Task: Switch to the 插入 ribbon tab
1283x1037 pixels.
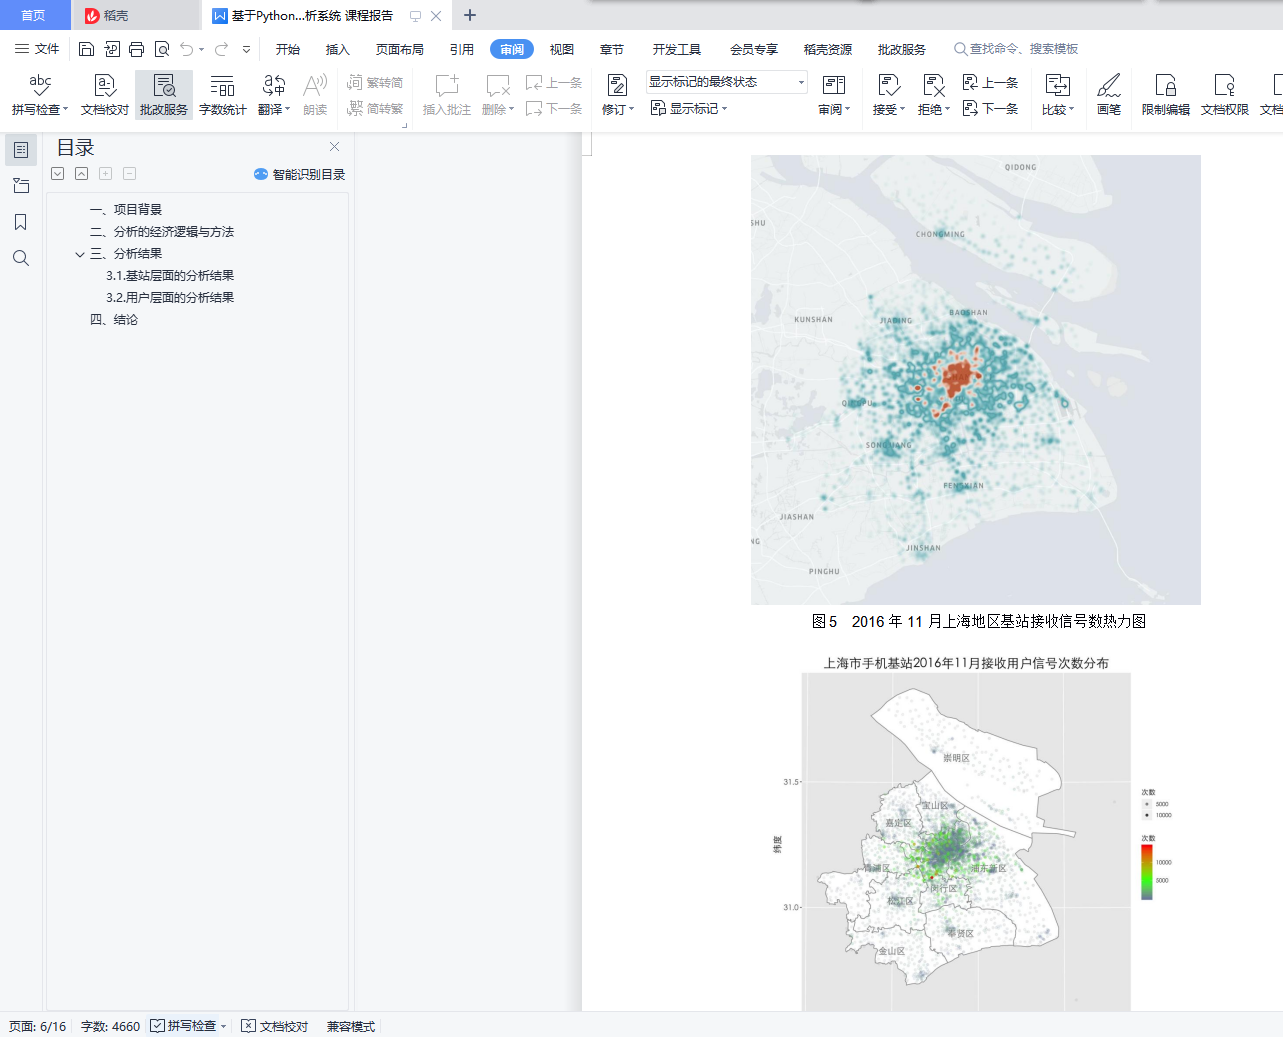Action: click(337, 49)
